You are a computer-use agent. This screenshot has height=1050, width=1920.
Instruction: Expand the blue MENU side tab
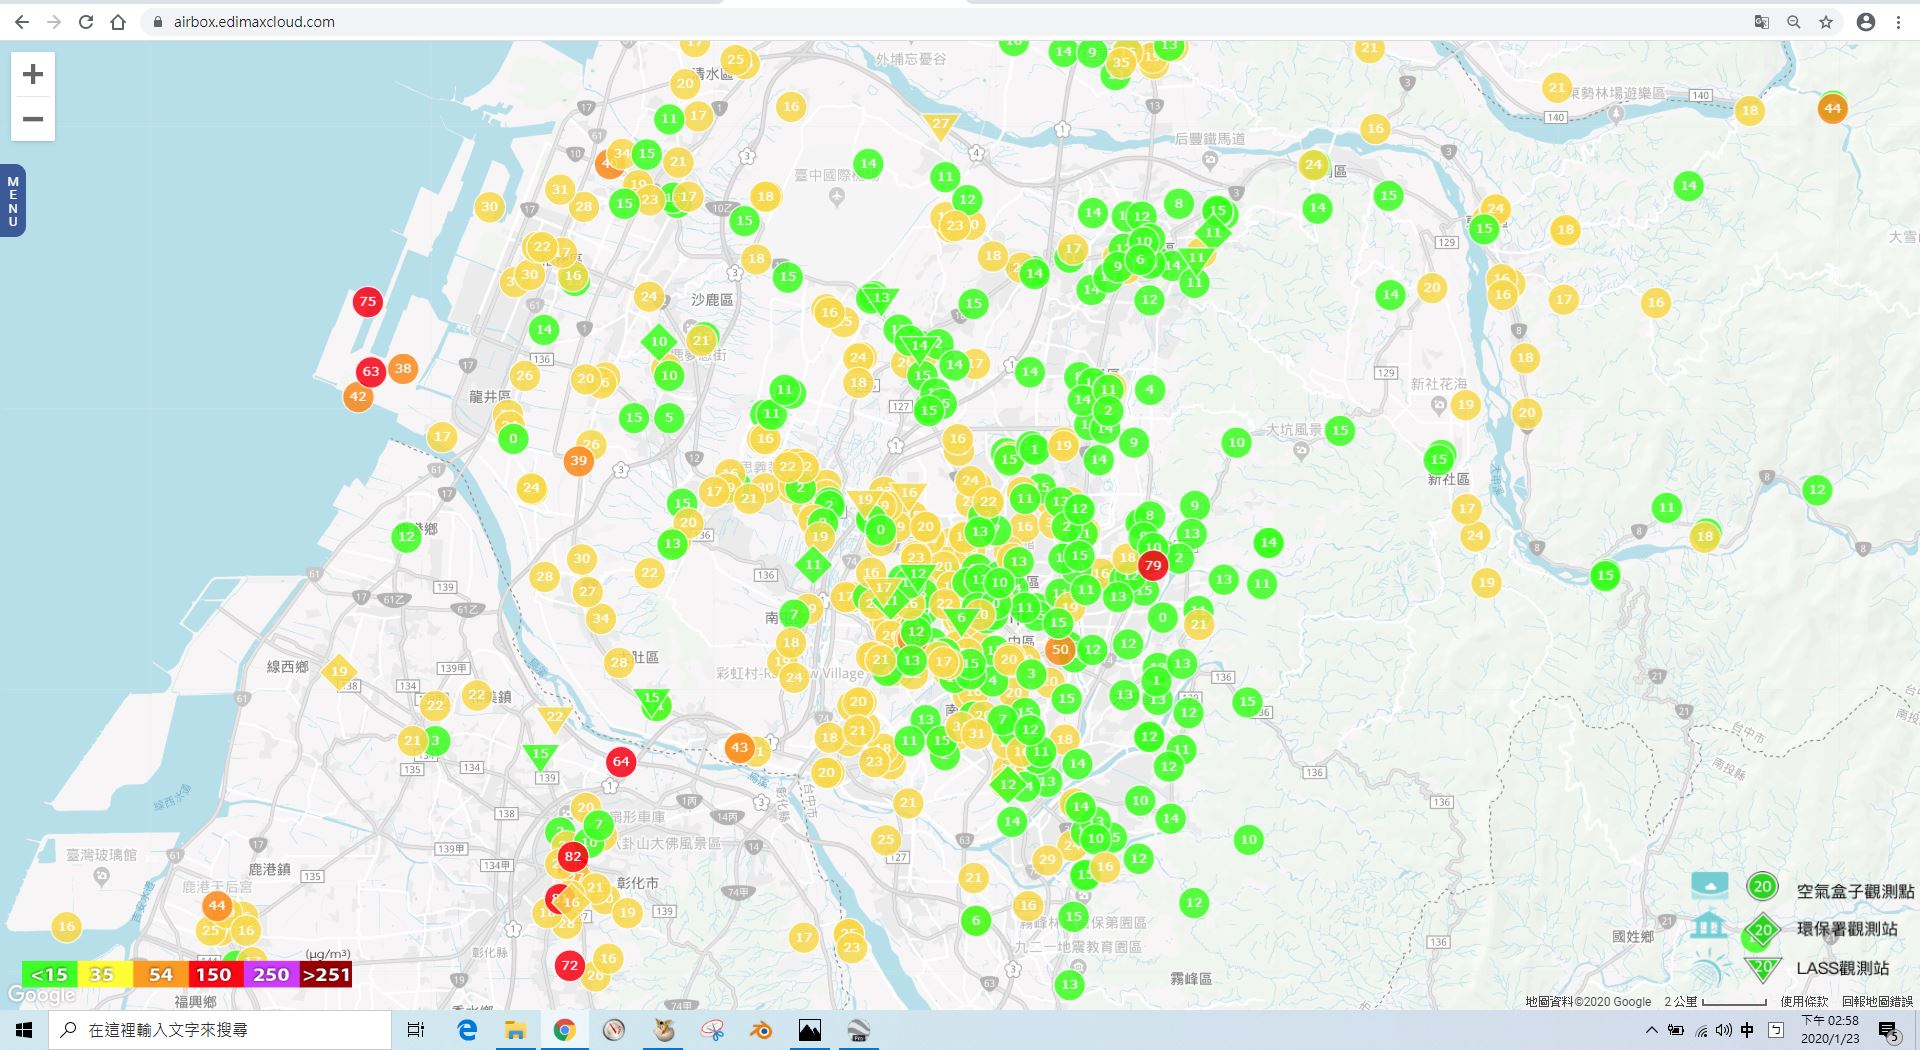coord(13,201)
